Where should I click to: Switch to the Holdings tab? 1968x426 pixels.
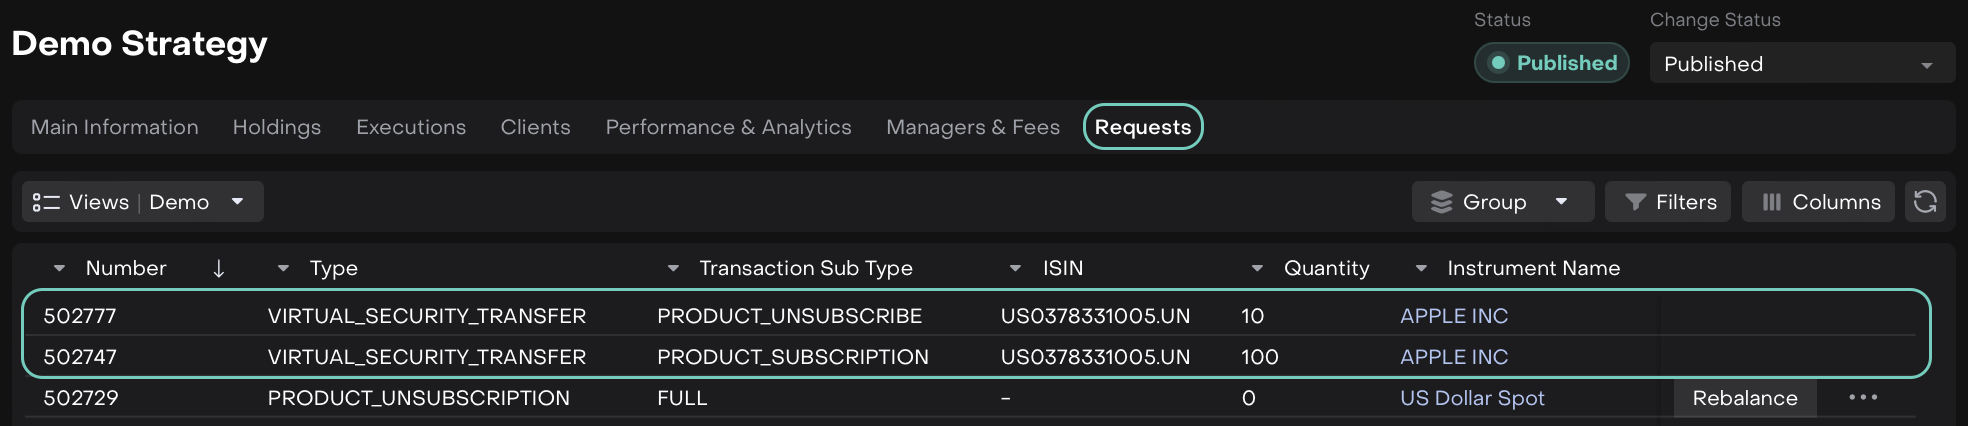pos(277,127)
